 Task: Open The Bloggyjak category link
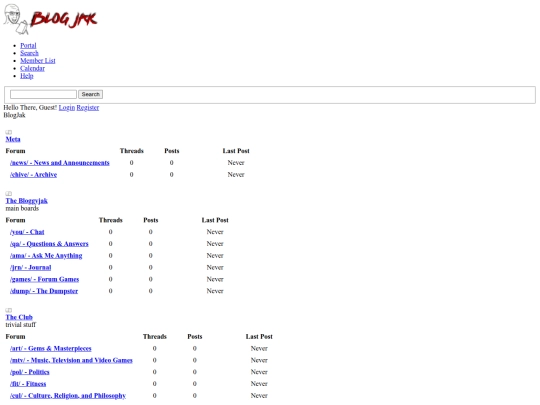click(27, 201)
